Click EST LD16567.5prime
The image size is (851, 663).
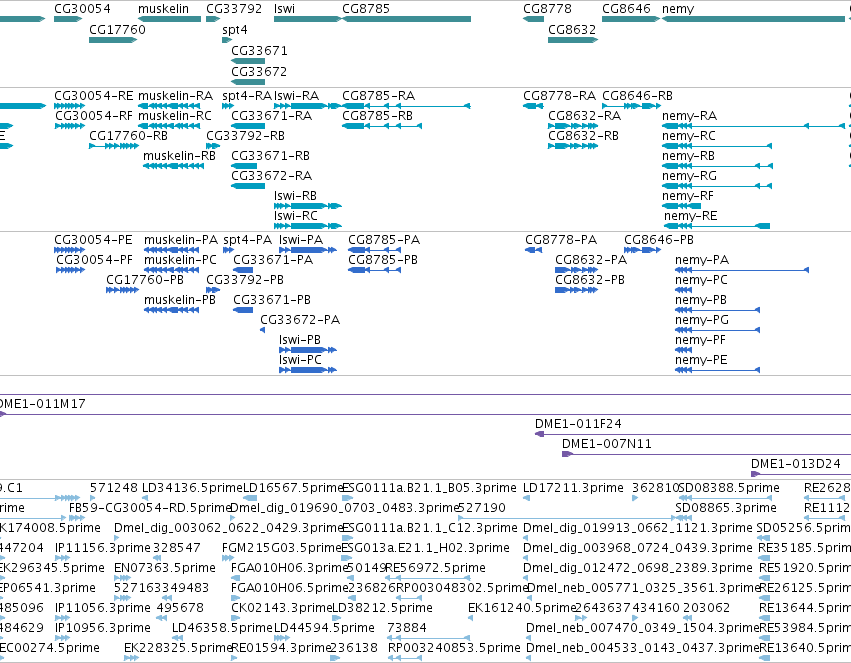(293, 488)
